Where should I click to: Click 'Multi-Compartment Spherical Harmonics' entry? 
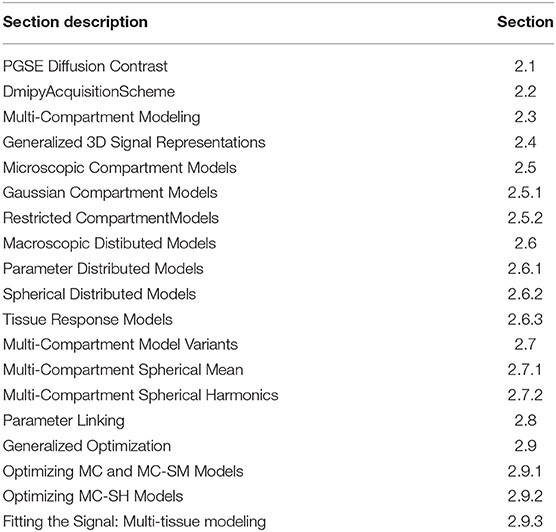click(141, 395)
